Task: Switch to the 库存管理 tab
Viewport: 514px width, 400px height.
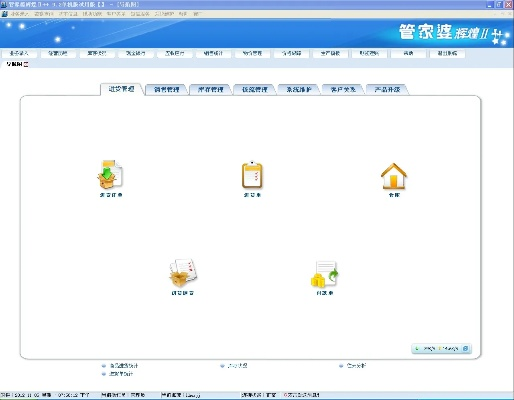Action: coord(210,89)
